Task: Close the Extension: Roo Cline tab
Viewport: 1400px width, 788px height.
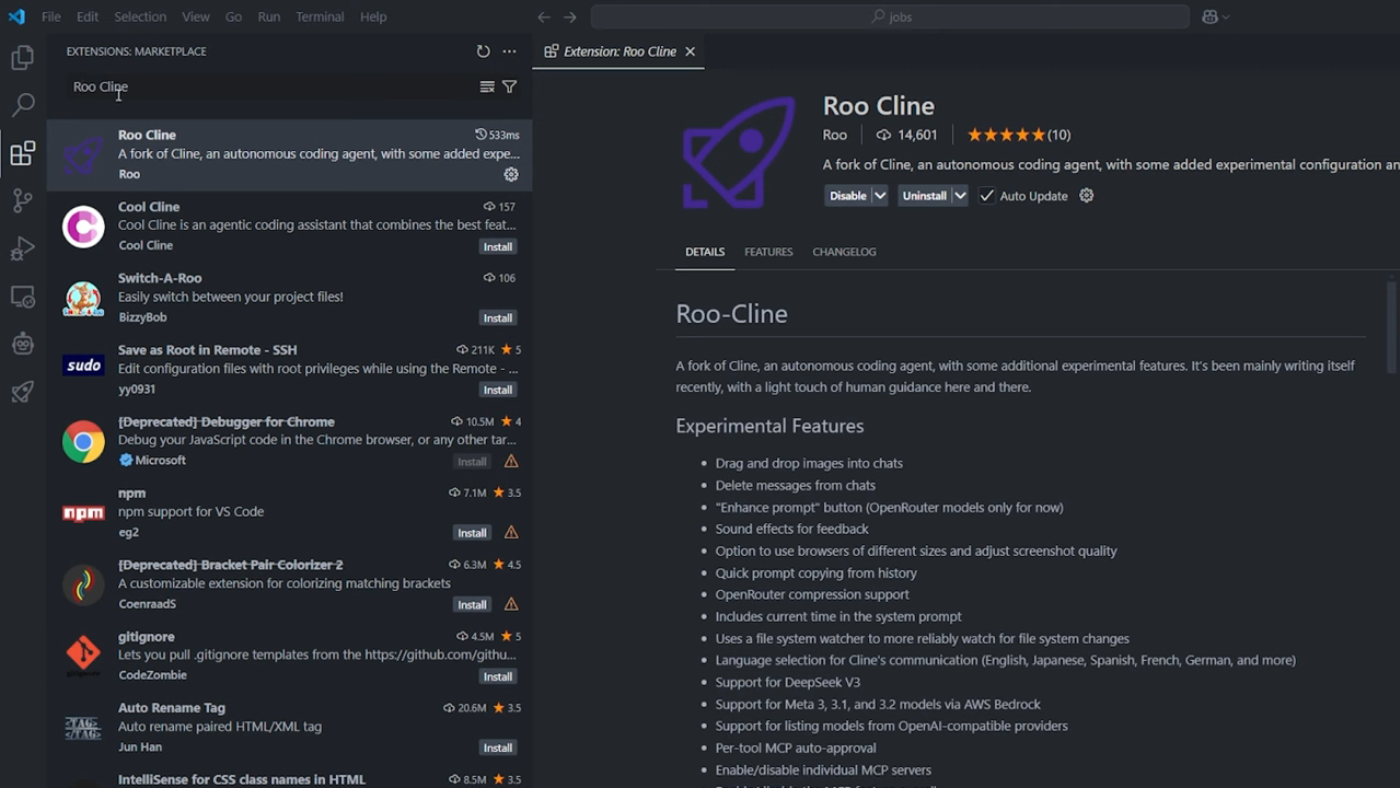Action: tap(690, 51)
